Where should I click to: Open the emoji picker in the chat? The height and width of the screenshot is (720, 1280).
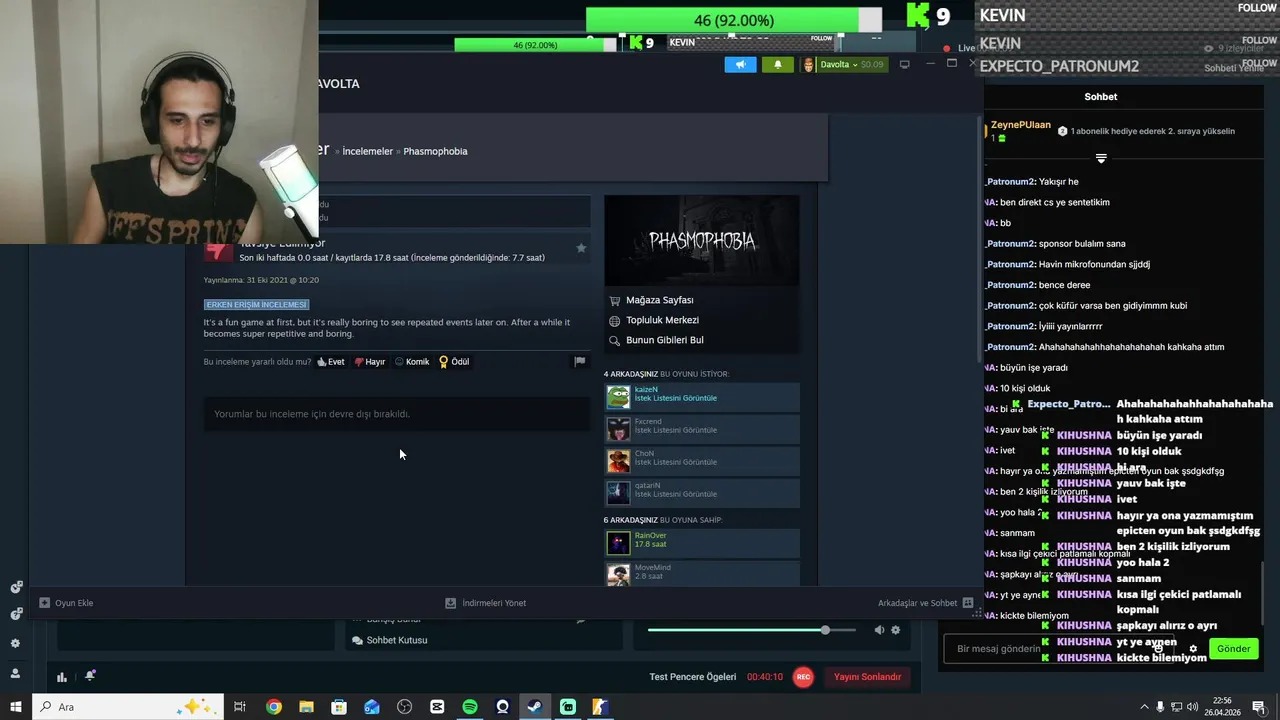tap(1159, 648)
